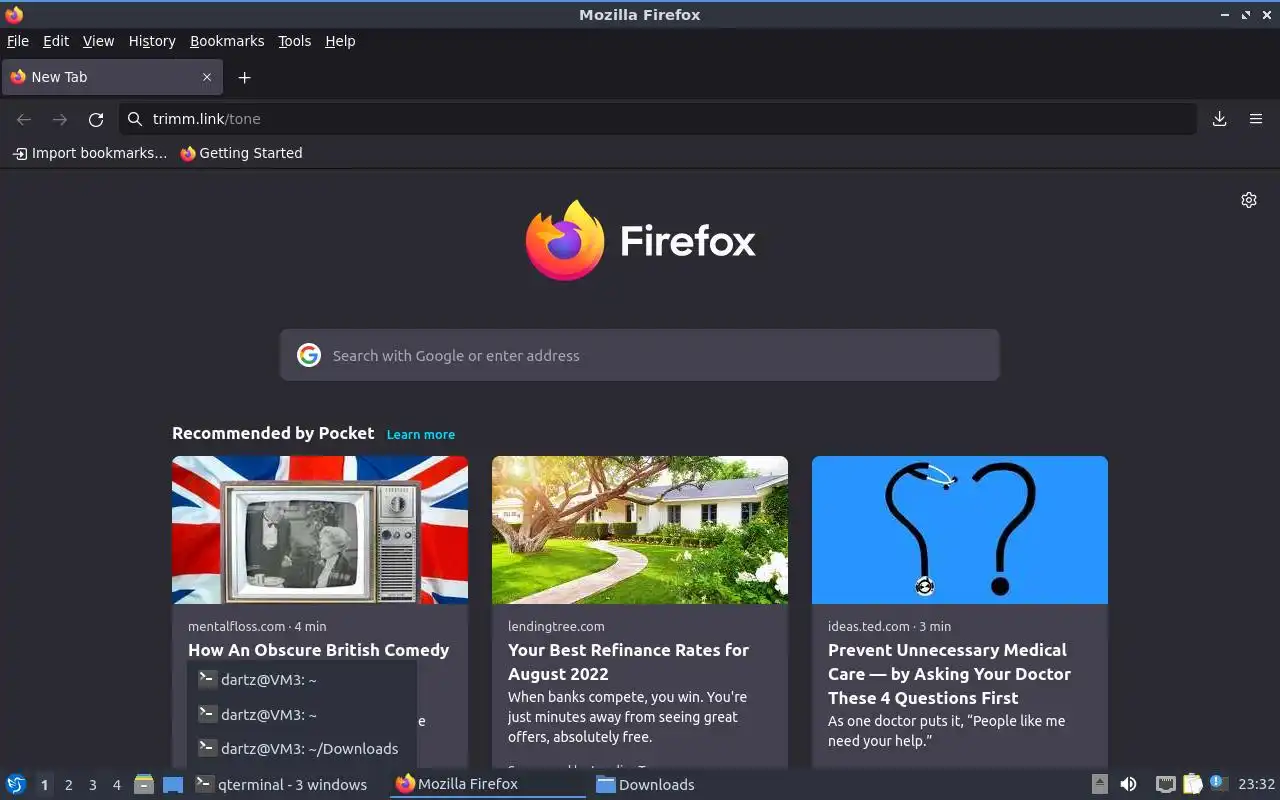The image size is (1280, 800).
Task: Click Import bookmarks toolbar item
Action: [x=90, y=153]
